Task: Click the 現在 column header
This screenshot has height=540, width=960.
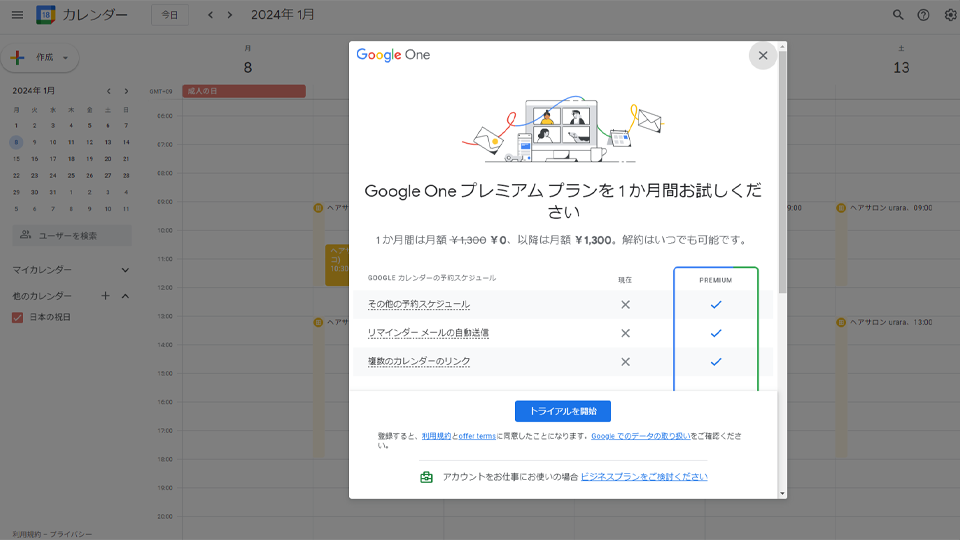Action: [x=624, y=280]
